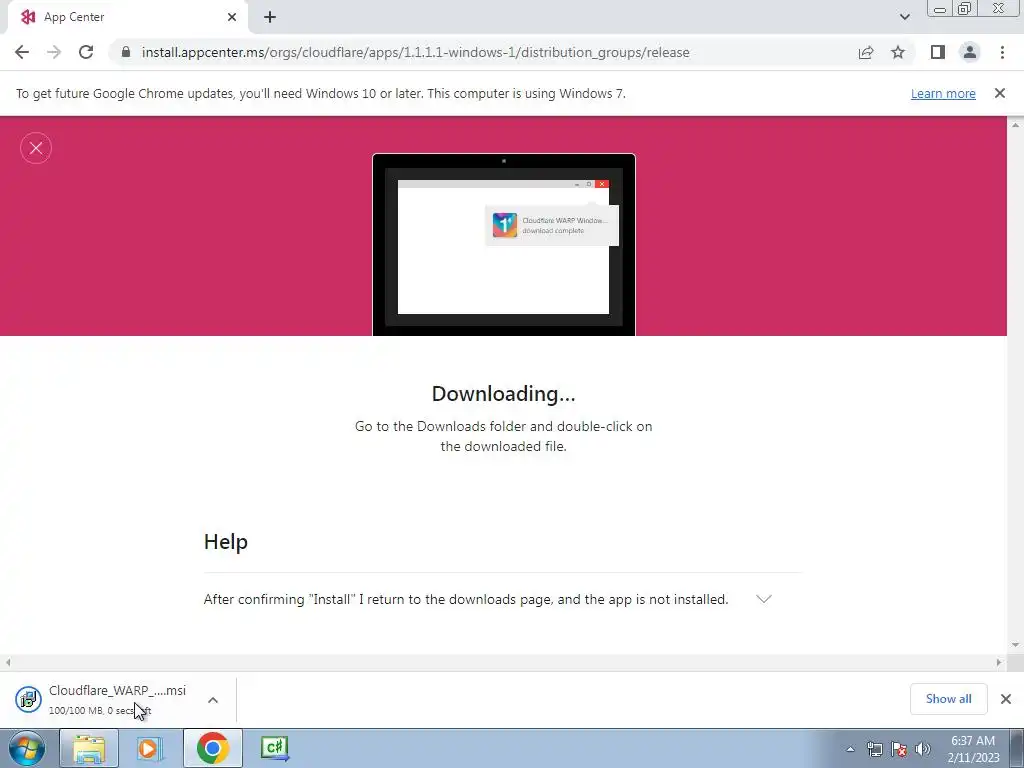Reload the App Center page
Image resolution: width=1024 pixels, height=768 pixels.
(86, 52)
